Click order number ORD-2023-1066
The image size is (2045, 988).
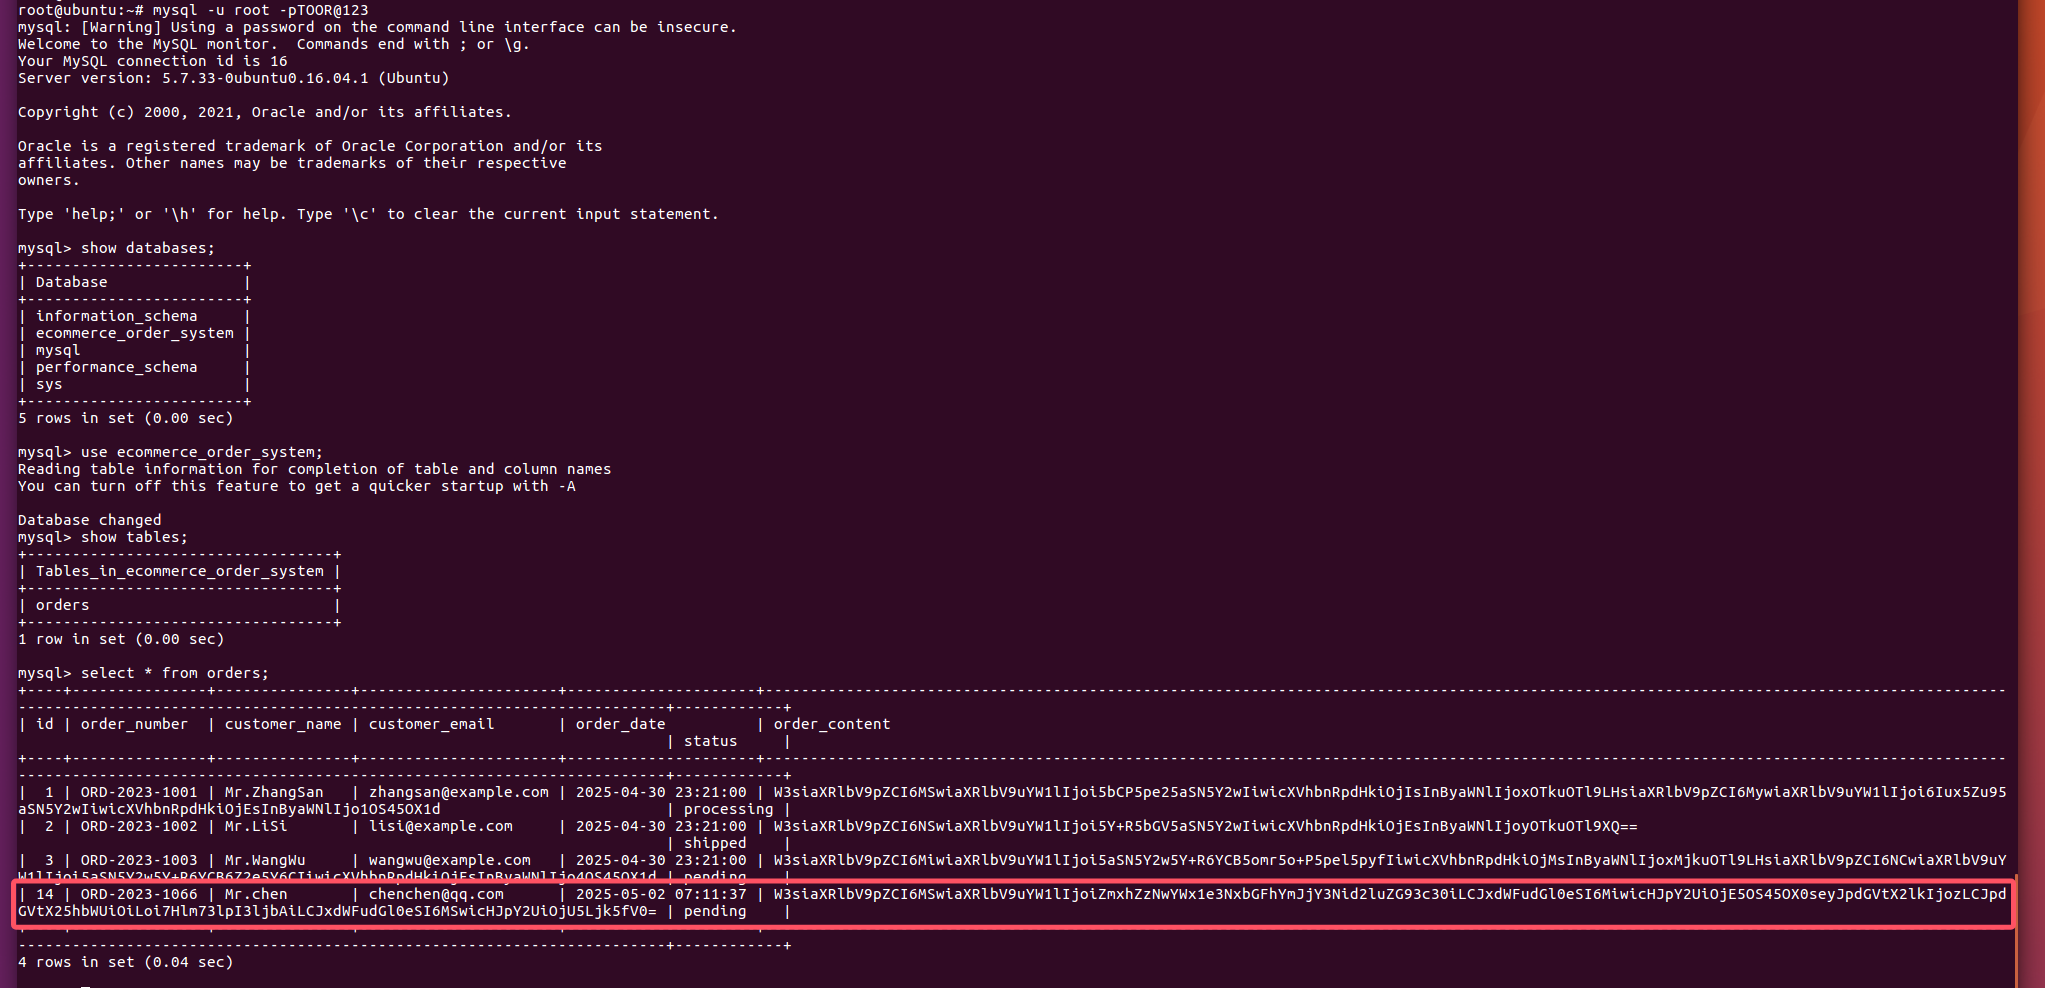click(139, 894)
